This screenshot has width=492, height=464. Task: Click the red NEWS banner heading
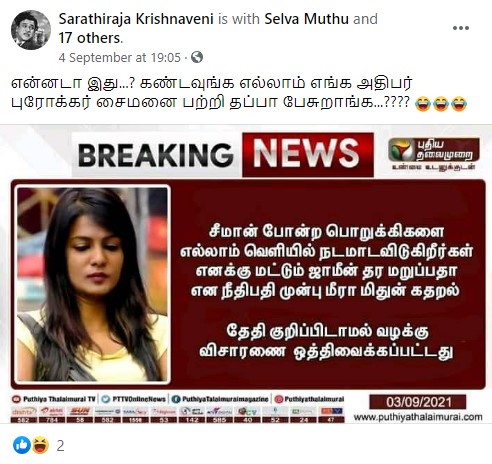coord(308,154)
